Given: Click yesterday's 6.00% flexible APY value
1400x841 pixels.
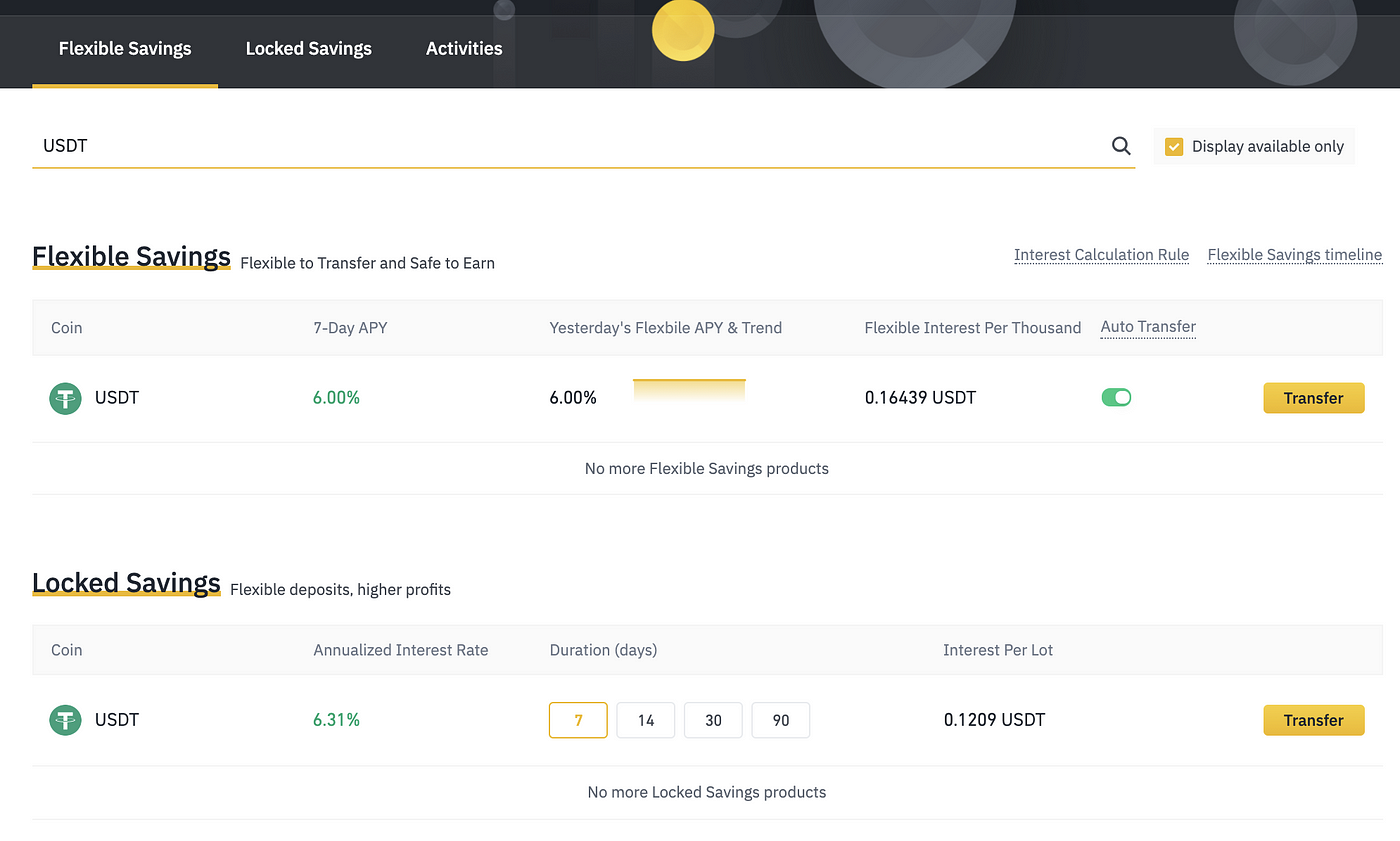Looking at the screenshot, I should (x=573, y=398).
